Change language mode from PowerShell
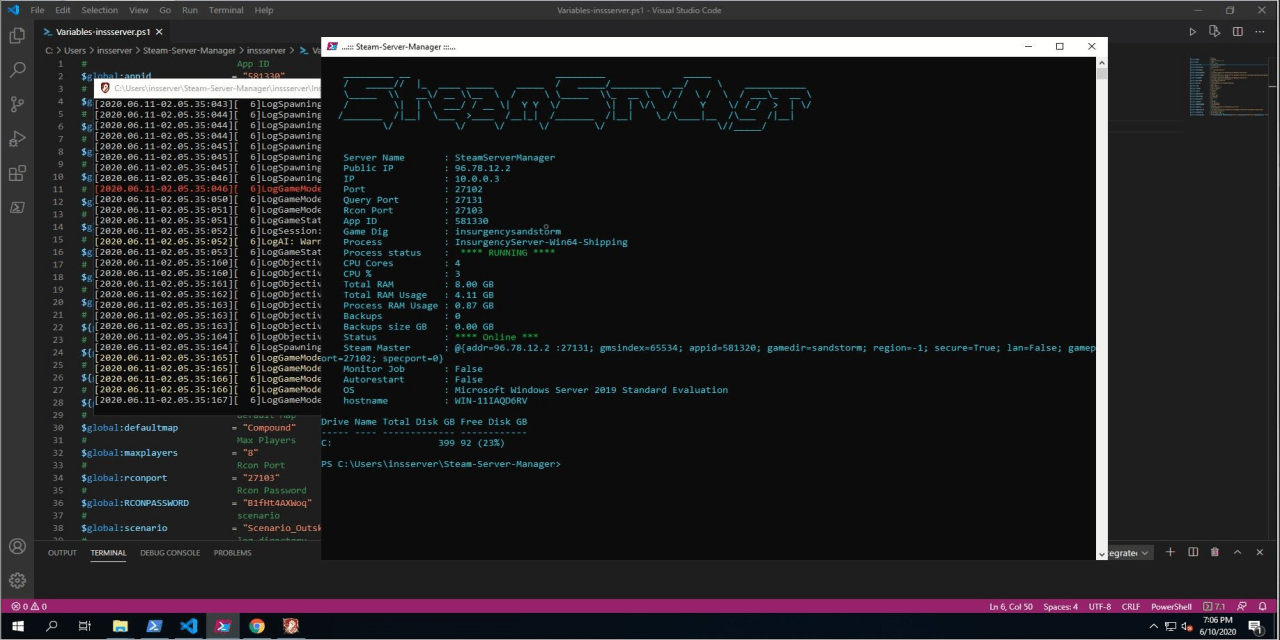1280x640 pixels. point(1171,606)
